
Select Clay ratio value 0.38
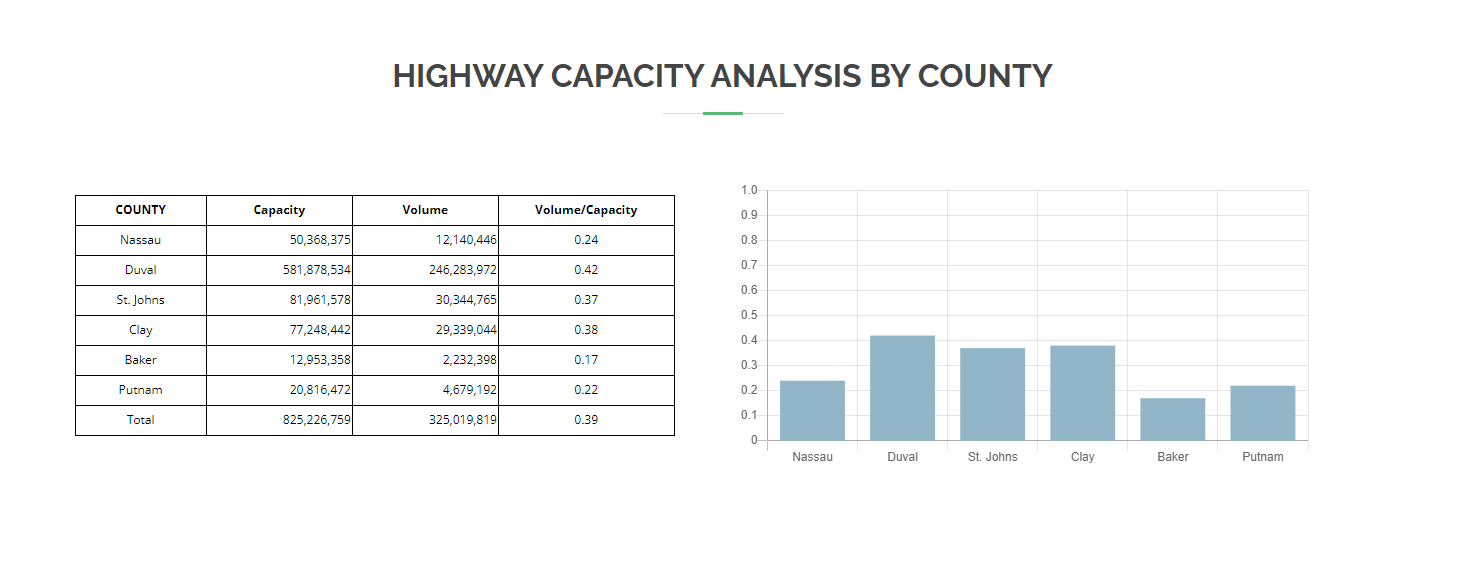[586, 330]
